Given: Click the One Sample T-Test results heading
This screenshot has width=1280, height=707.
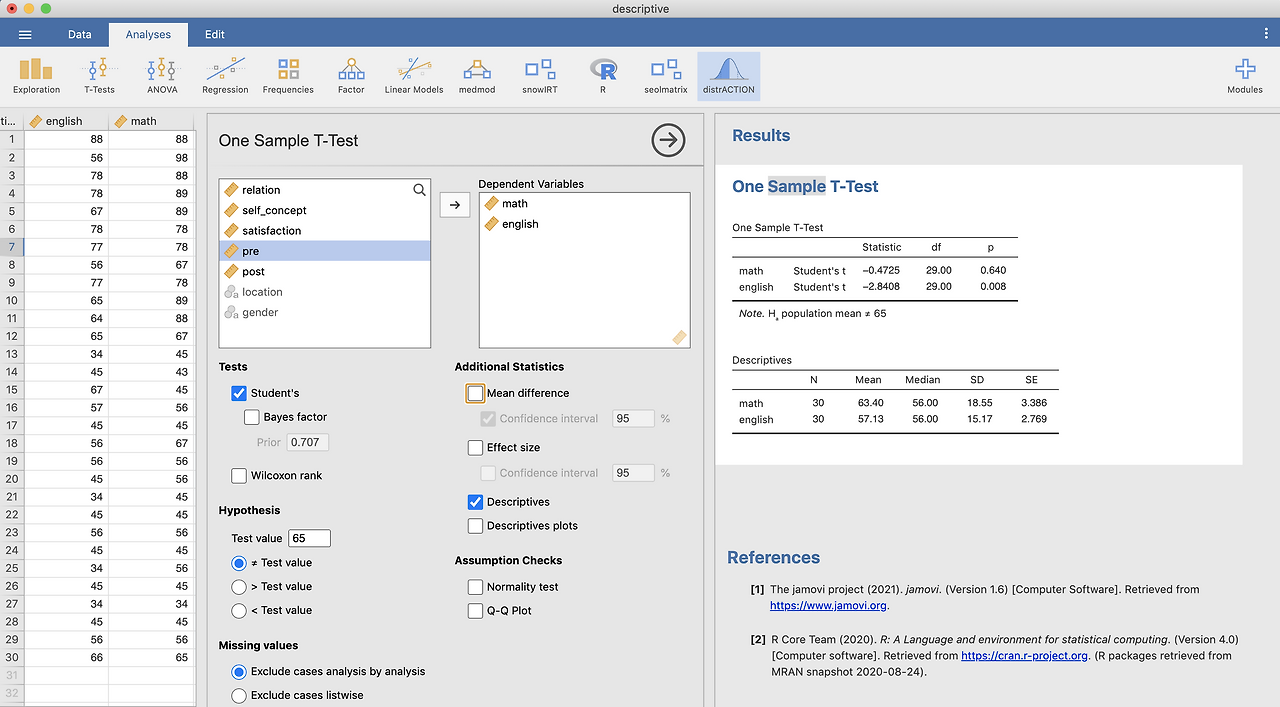Looking at the screenshot, I should coord(805,186).
